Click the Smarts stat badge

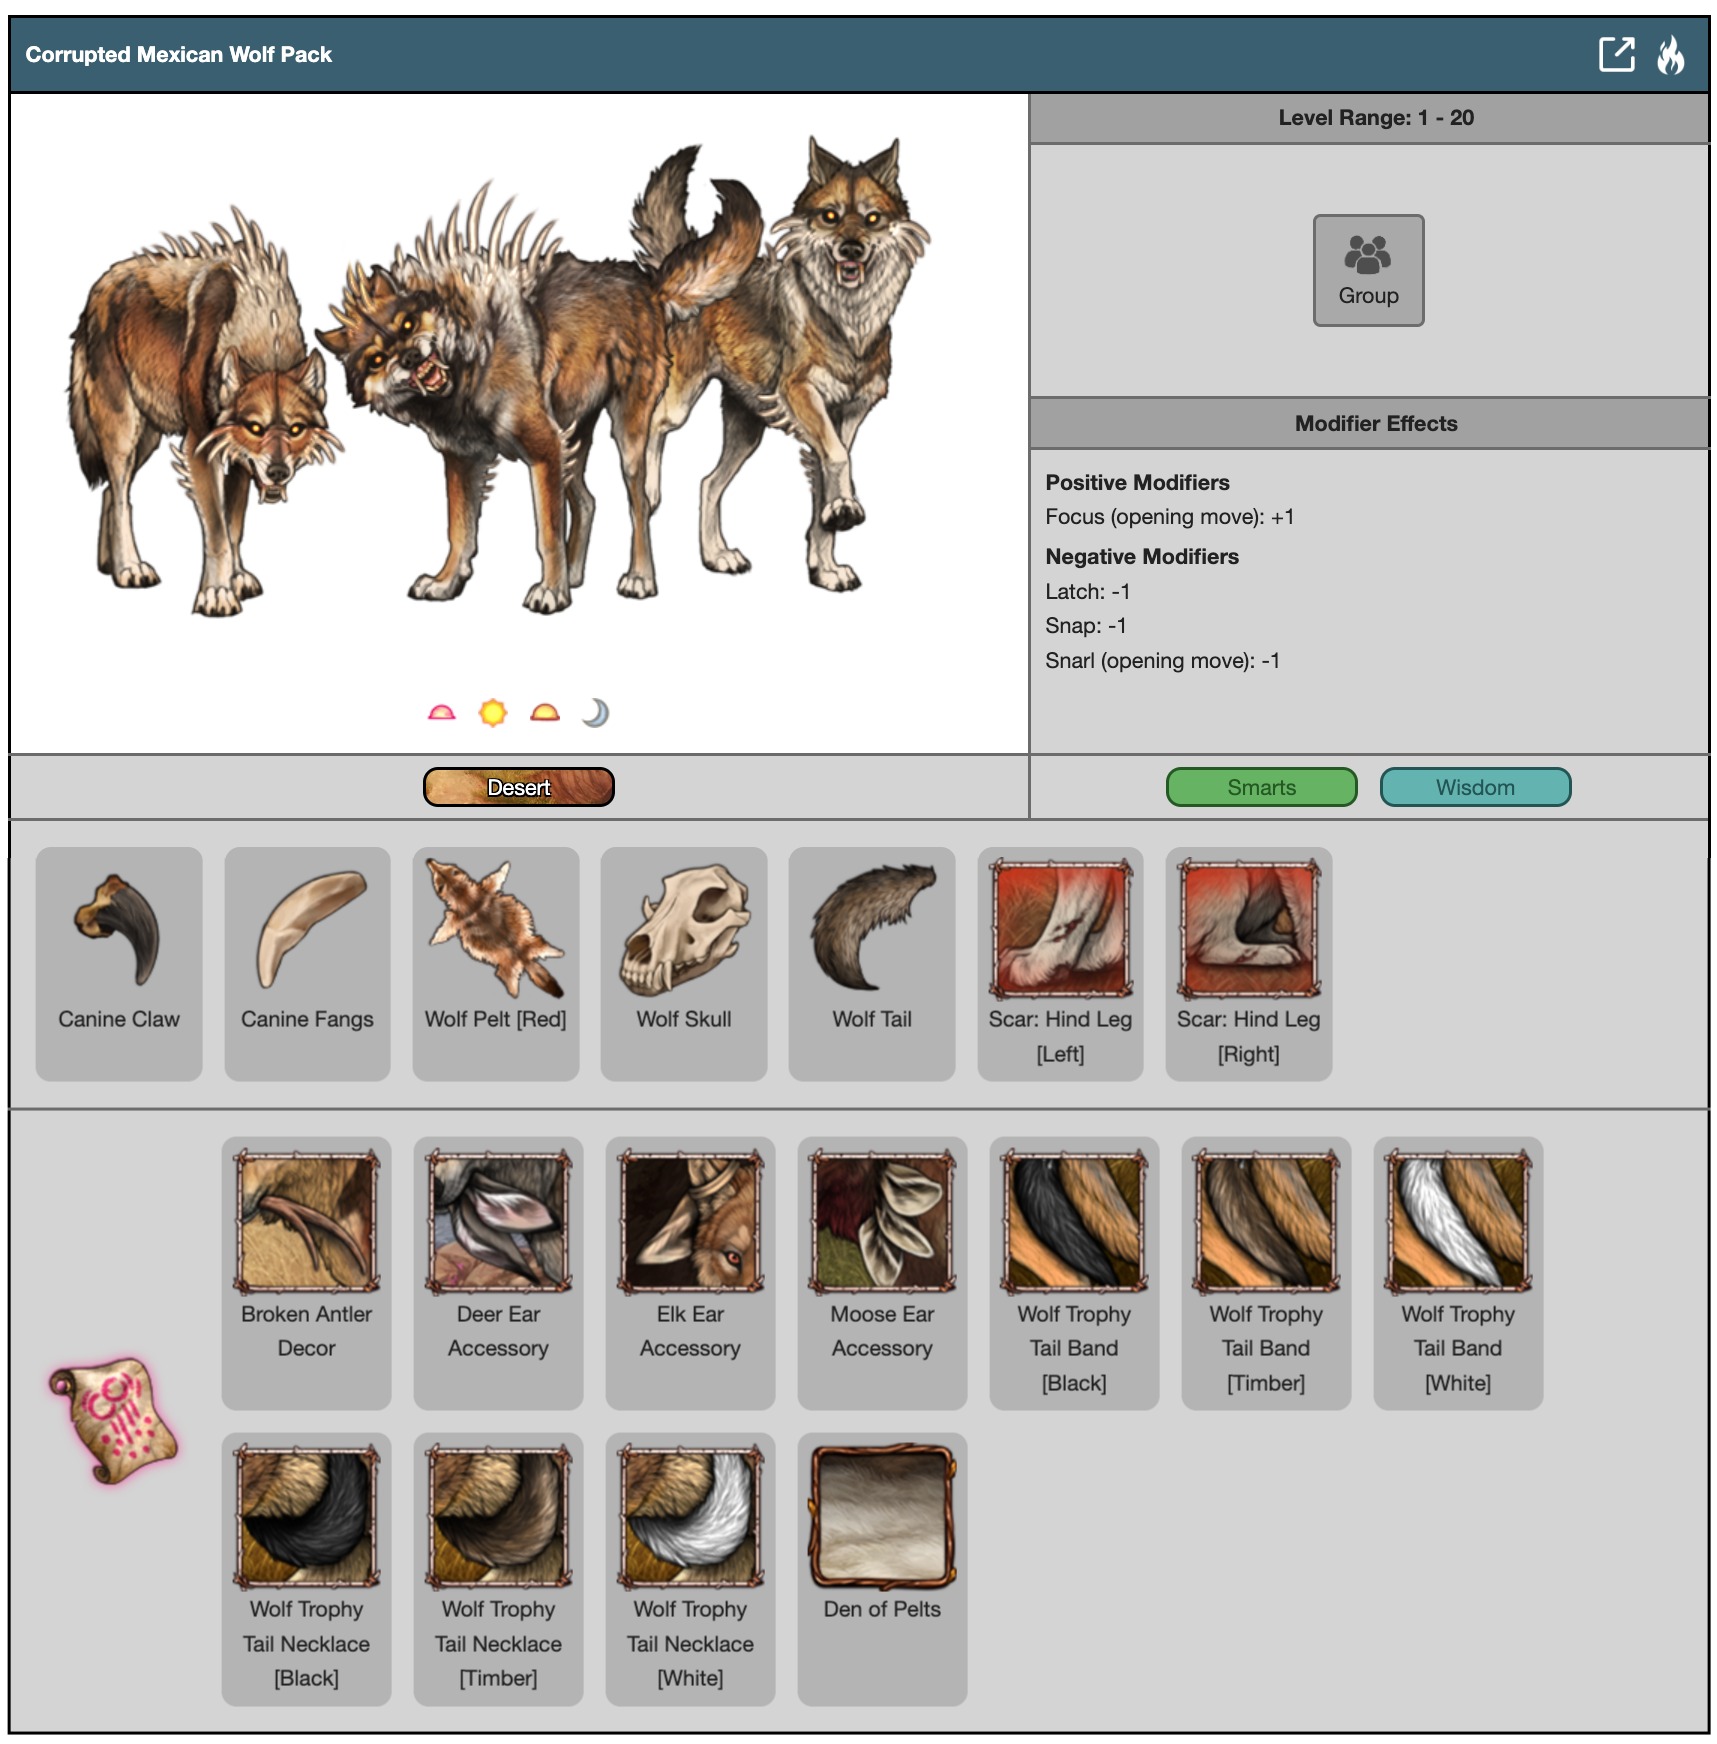pos(1260,787)
